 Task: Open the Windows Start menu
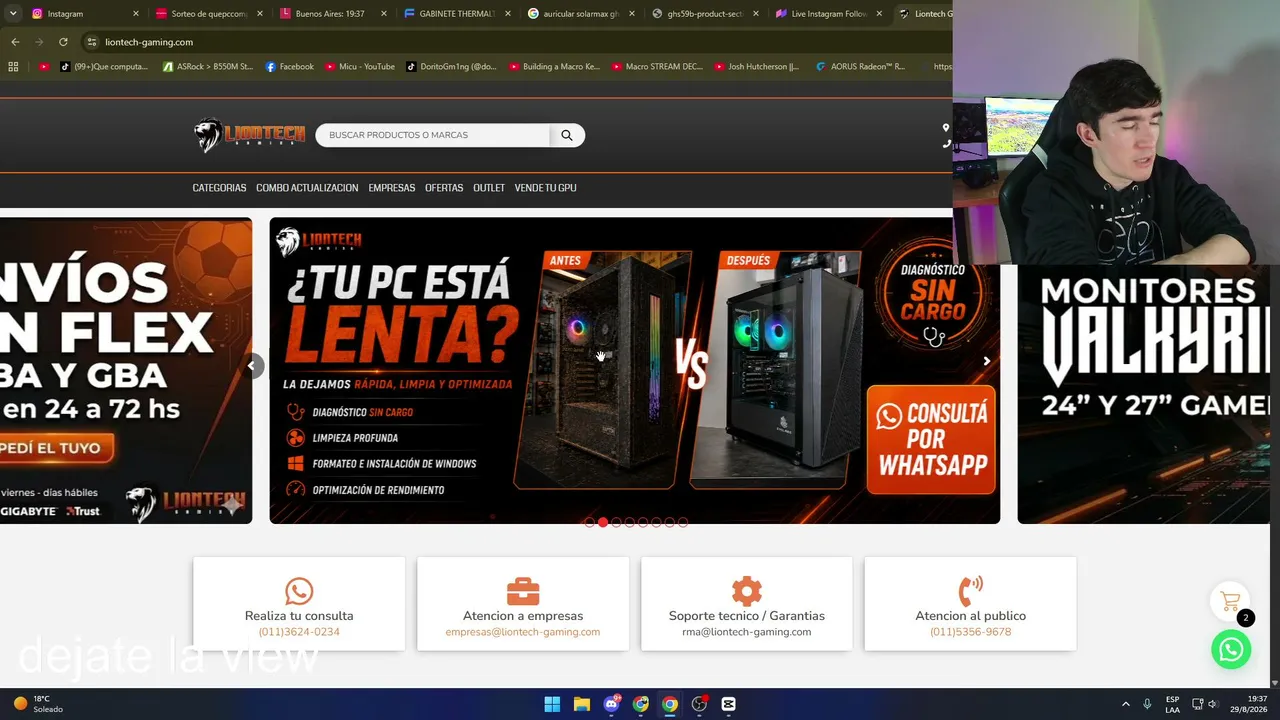point(552,704)
